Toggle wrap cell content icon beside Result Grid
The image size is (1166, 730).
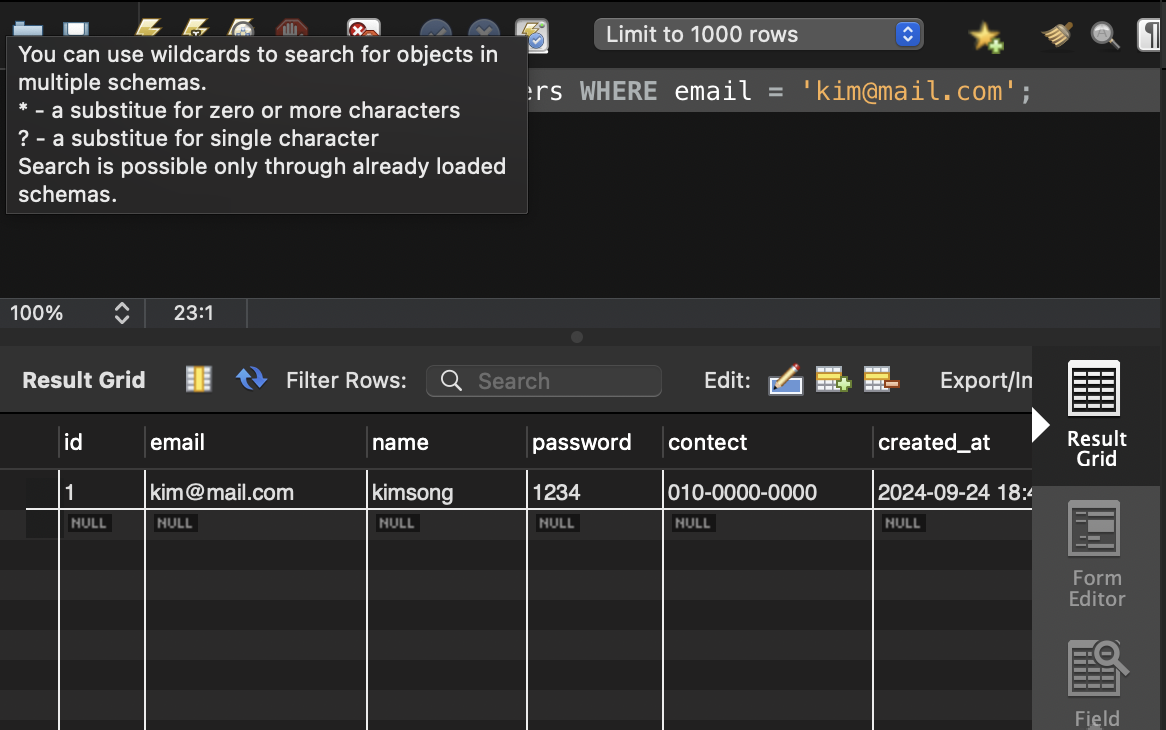click(x=199, y=379)
